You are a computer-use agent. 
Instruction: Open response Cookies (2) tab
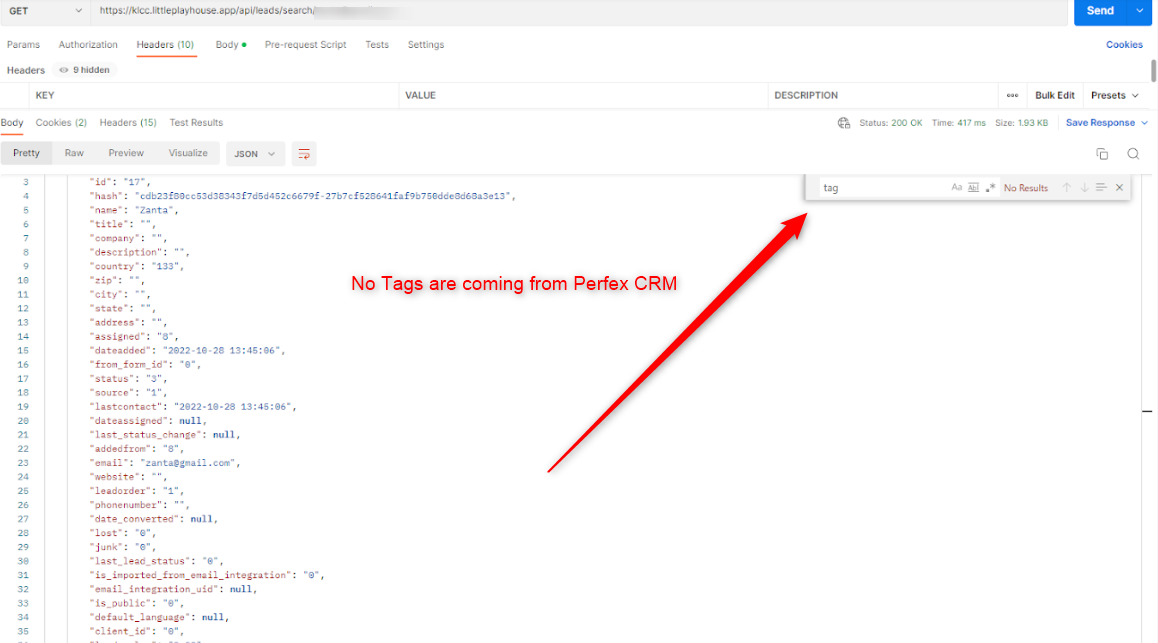(61, 123)
